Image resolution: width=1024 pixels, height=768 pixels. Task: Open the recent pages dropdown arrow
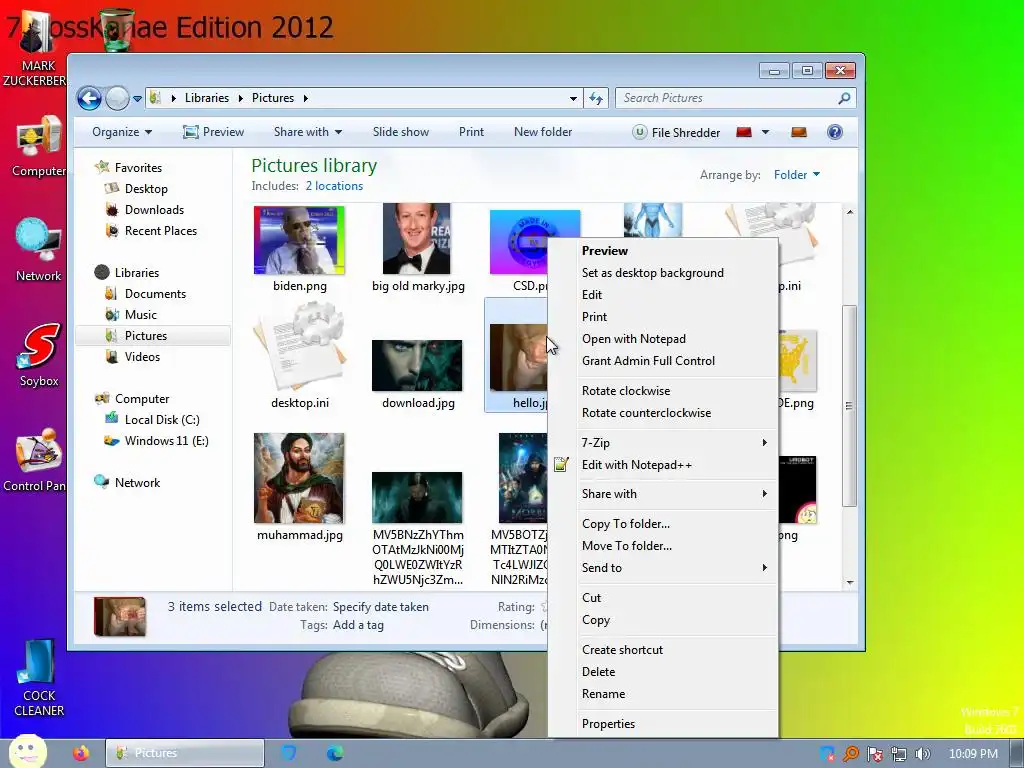tap(137, 99)
